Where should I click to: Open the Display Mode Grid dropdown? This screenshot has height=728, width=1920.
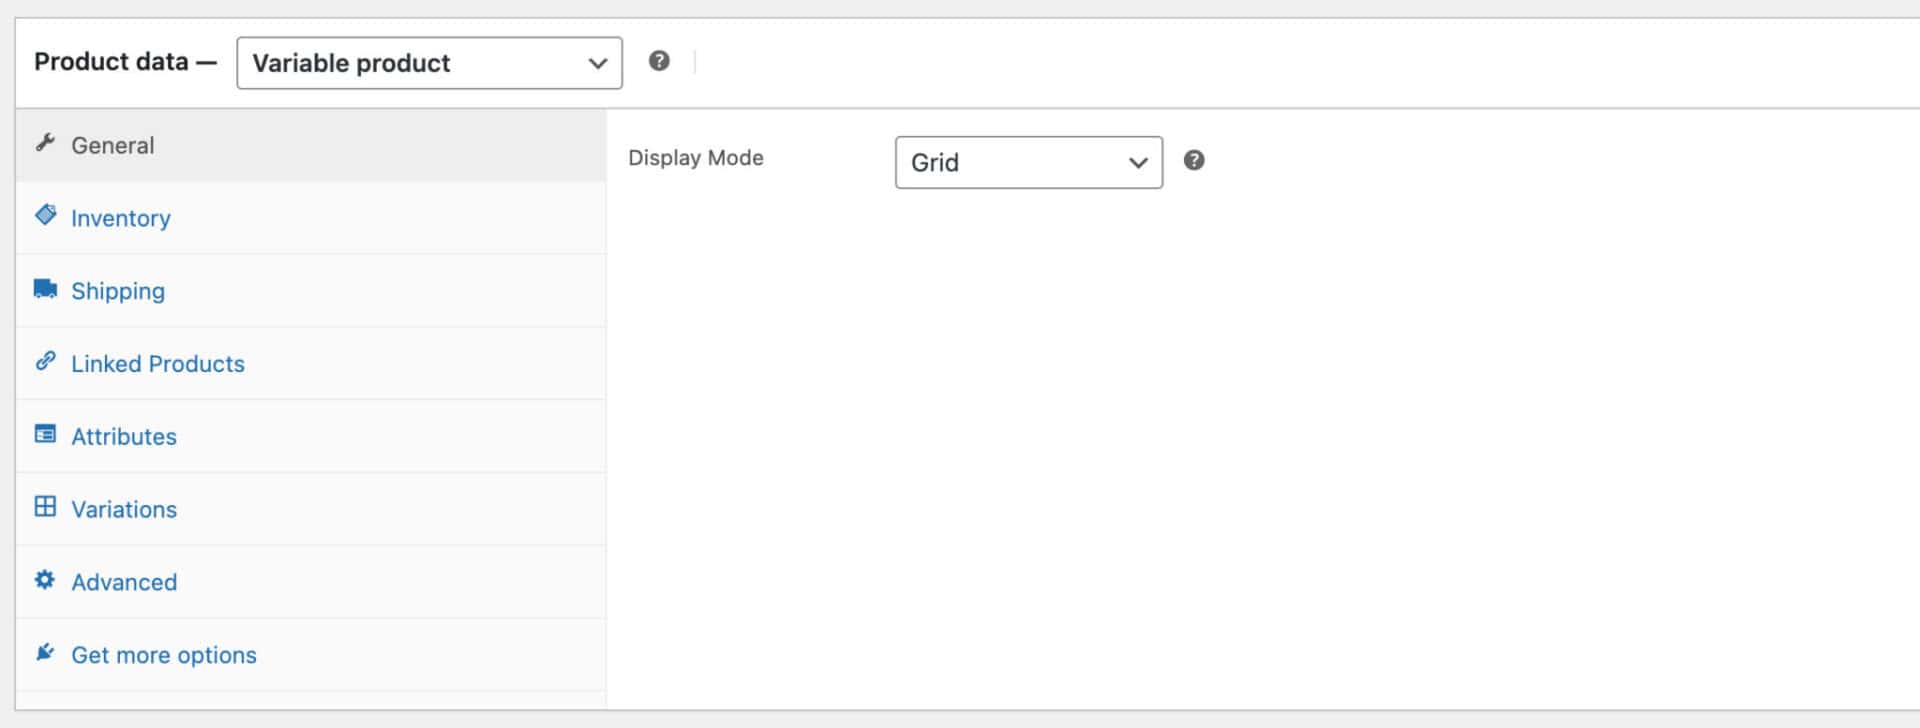coord(1029,162)
